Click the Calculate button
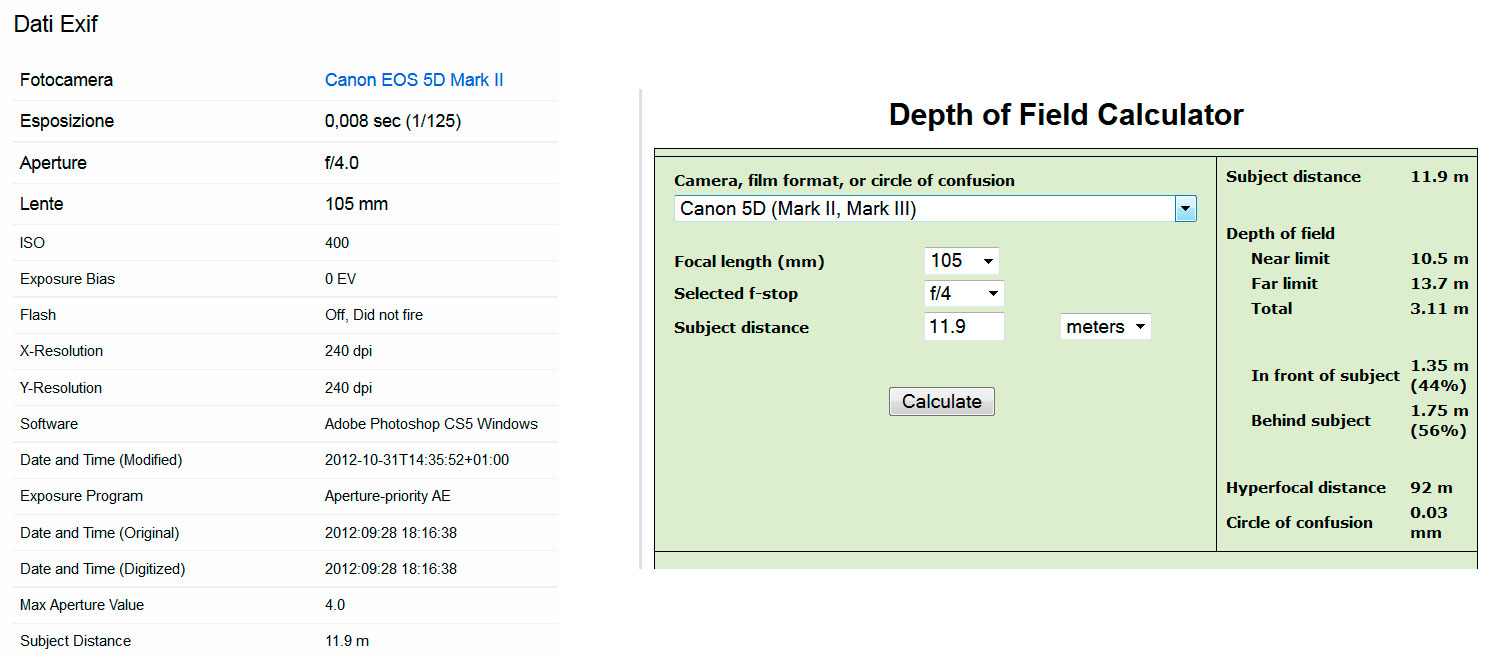1505x670 pixels. tap(942, 401)
